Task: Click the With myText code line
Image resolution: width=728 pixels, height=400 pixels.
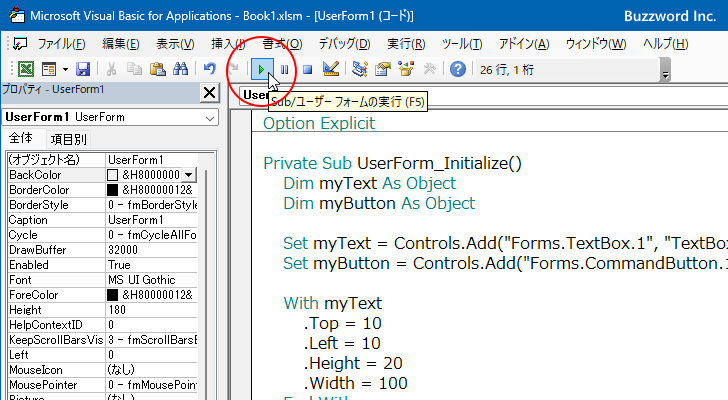Action: tap(332, 303)
